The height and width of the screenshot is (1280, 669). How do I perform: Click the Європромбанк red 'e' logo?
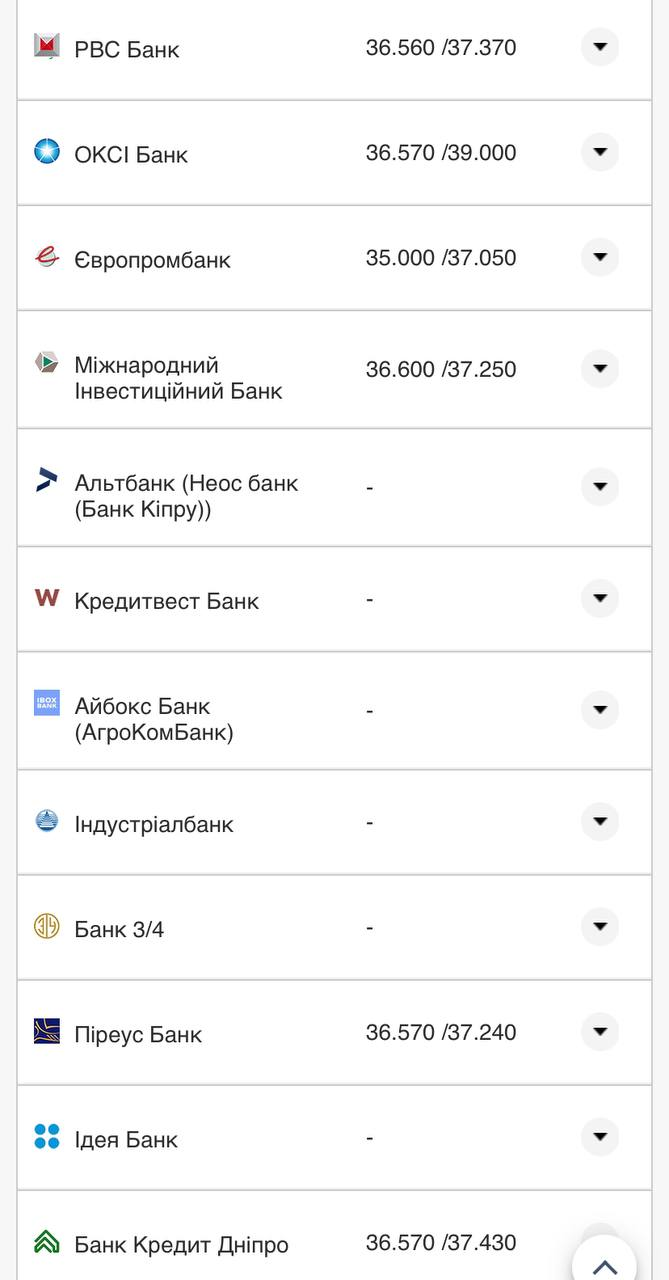point(45,255)
